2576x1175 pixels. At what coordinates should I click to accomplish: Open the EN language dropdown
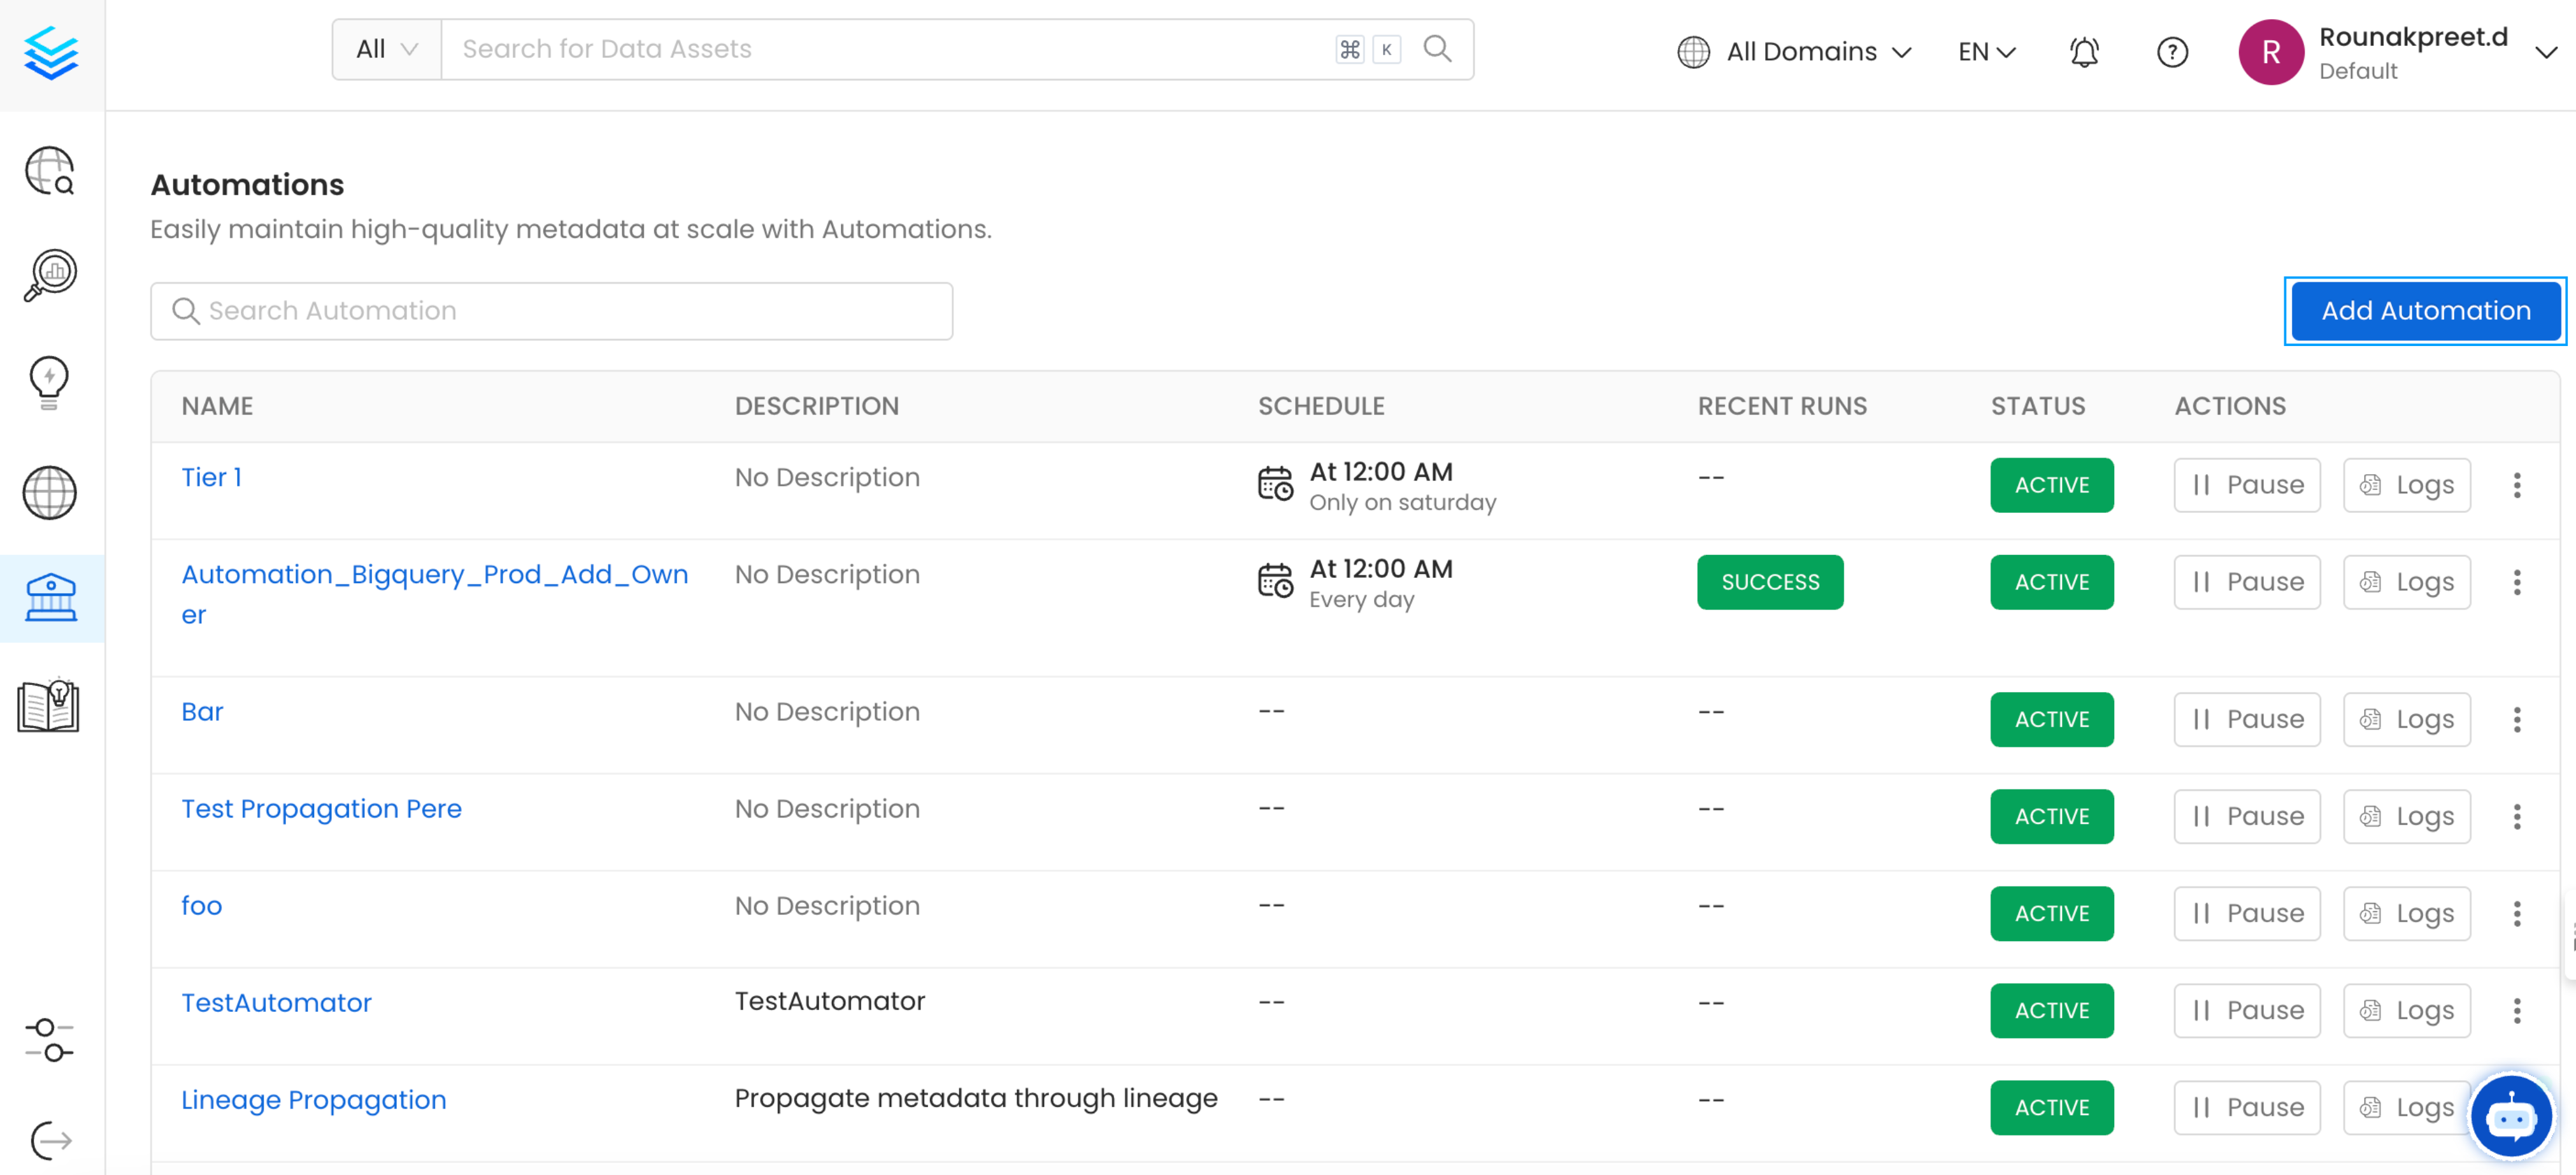coord(1986,52)
